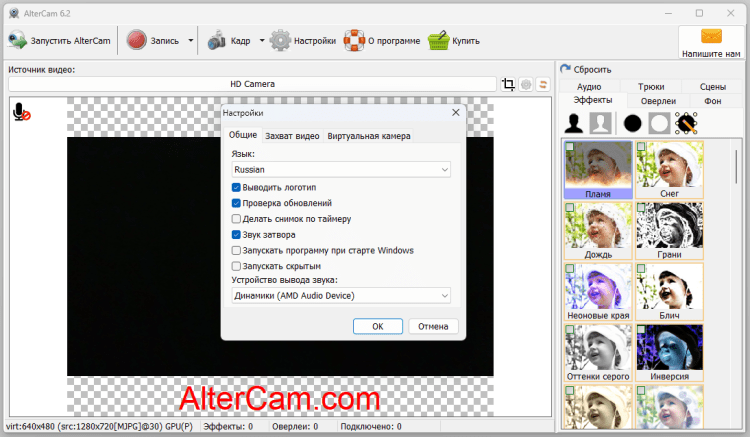The width and height of the screenshot is (750, 437).
Task: Tick the Инверсия effect checkbox
Action: (641, 329)
